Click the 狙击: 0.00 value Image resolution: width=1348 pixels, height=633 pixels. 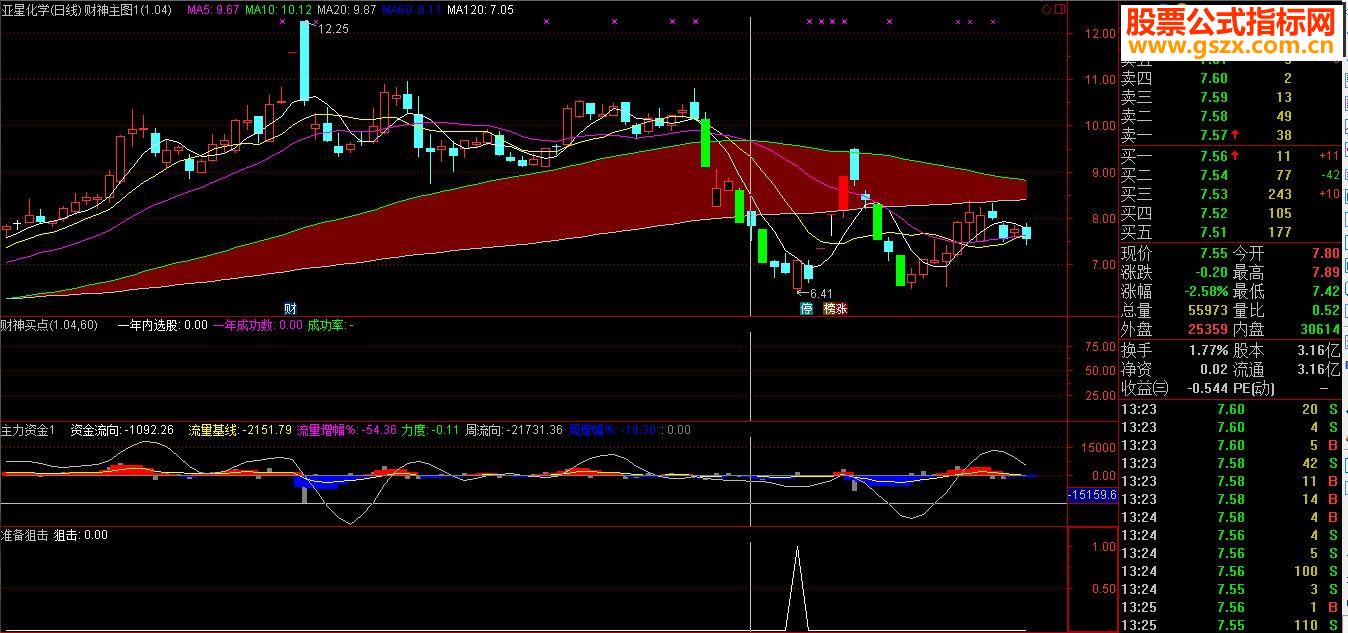tap(80, 535)
